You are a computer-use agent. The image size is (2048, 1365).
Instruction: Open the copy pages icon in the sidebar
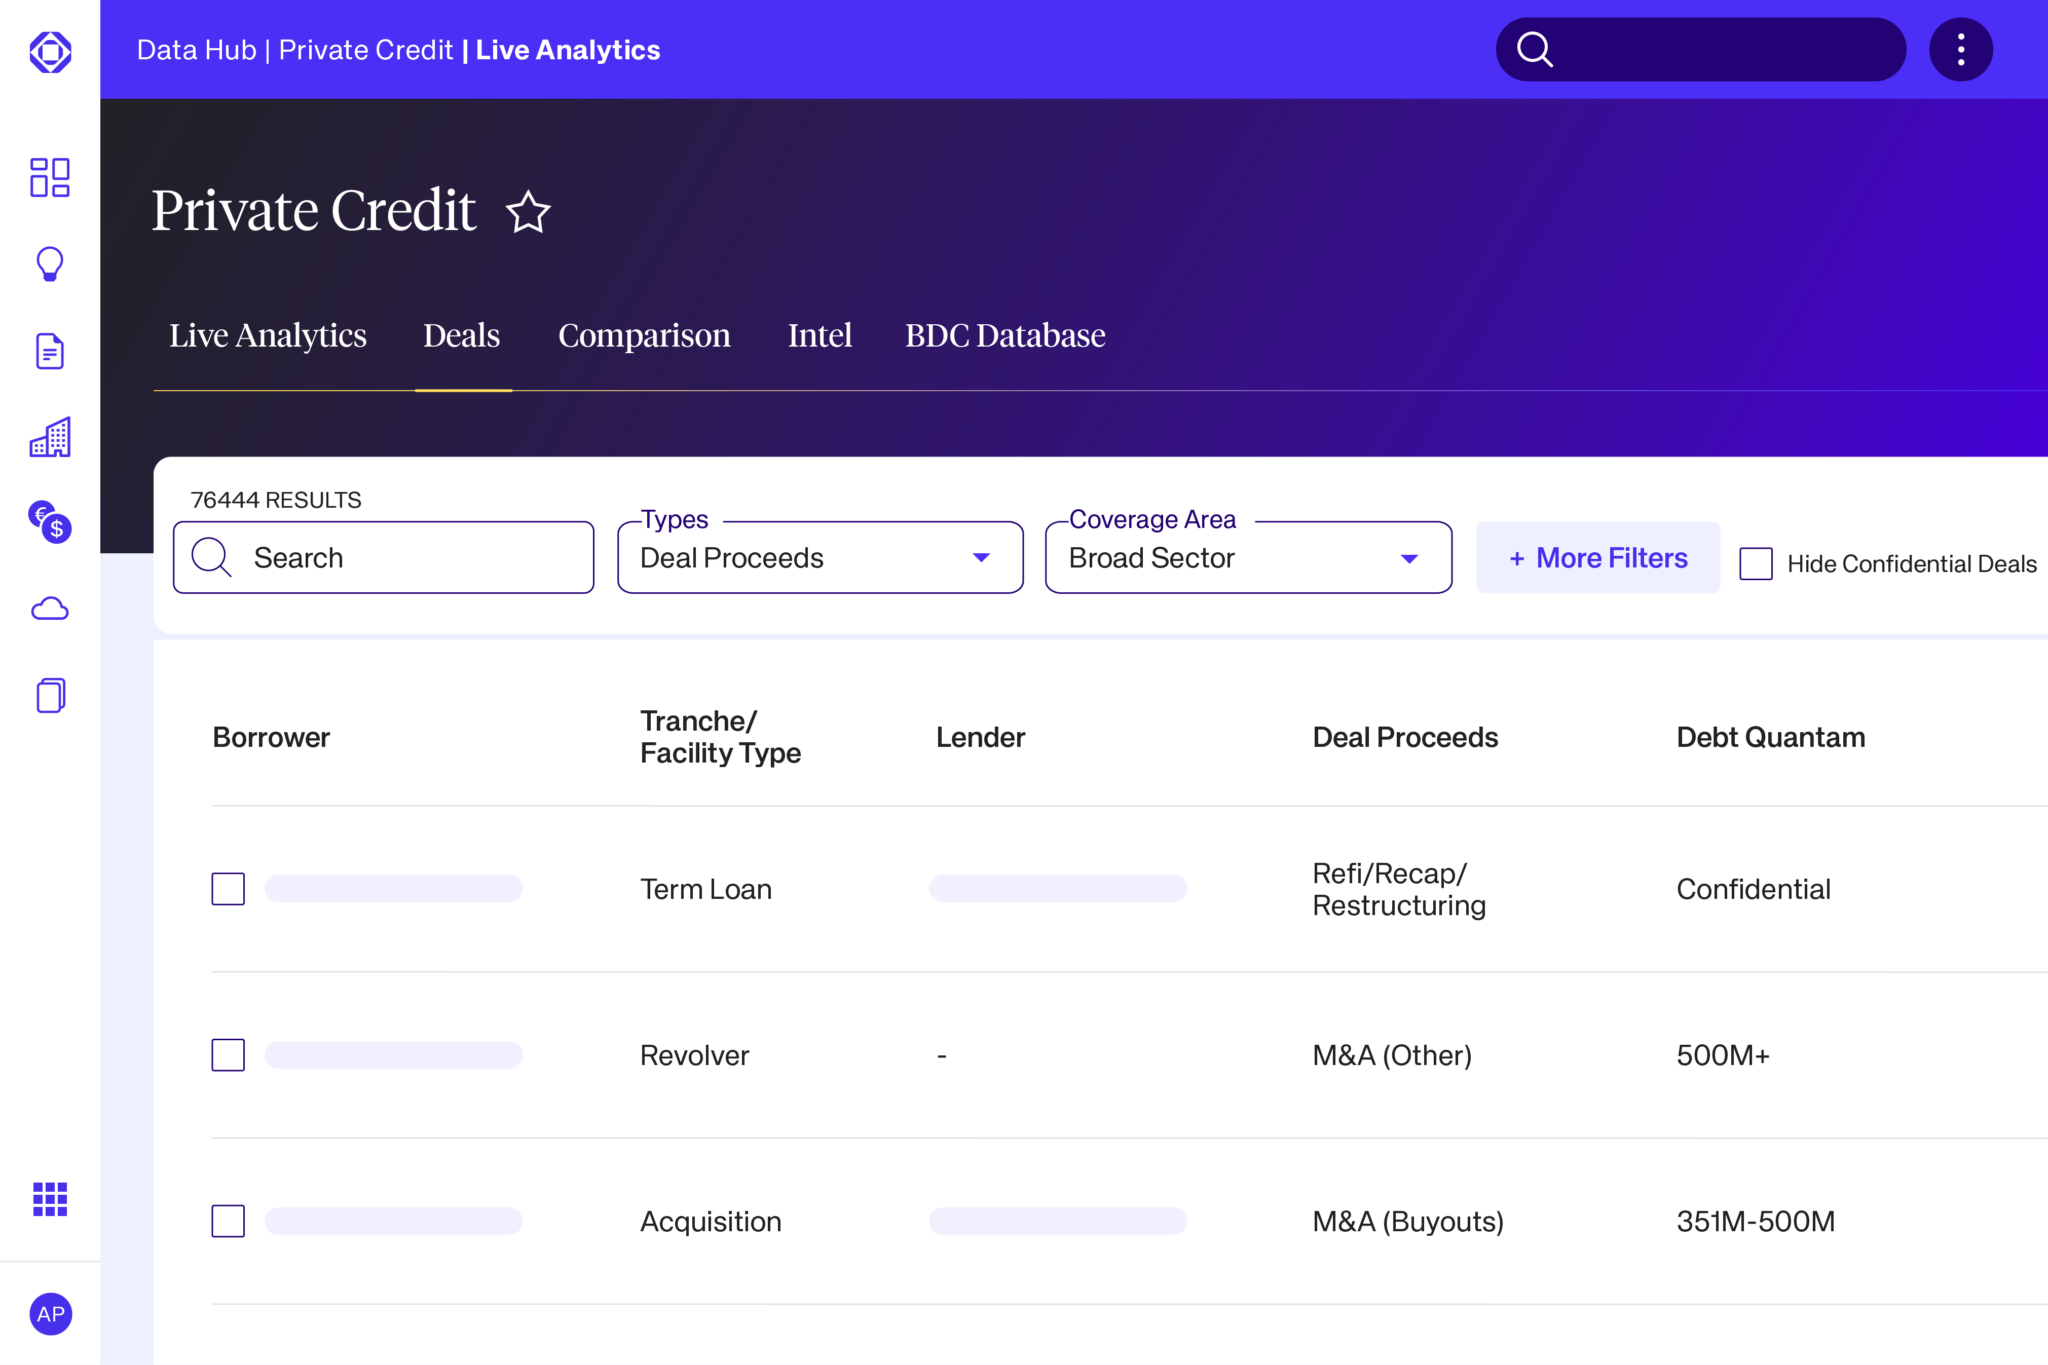50,695
